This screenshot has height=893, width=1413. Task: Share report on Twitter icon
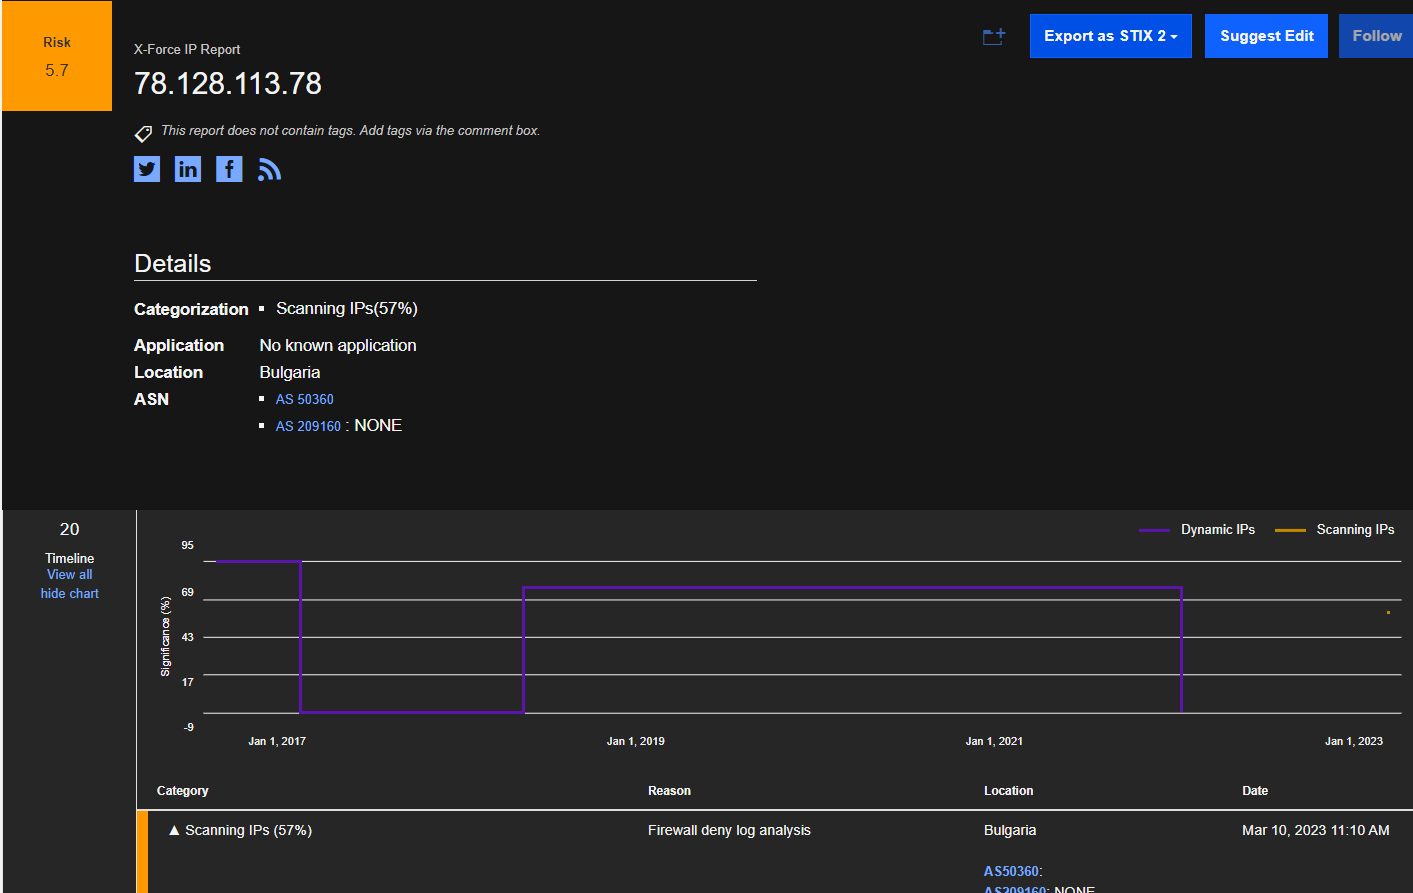point(147,169)
